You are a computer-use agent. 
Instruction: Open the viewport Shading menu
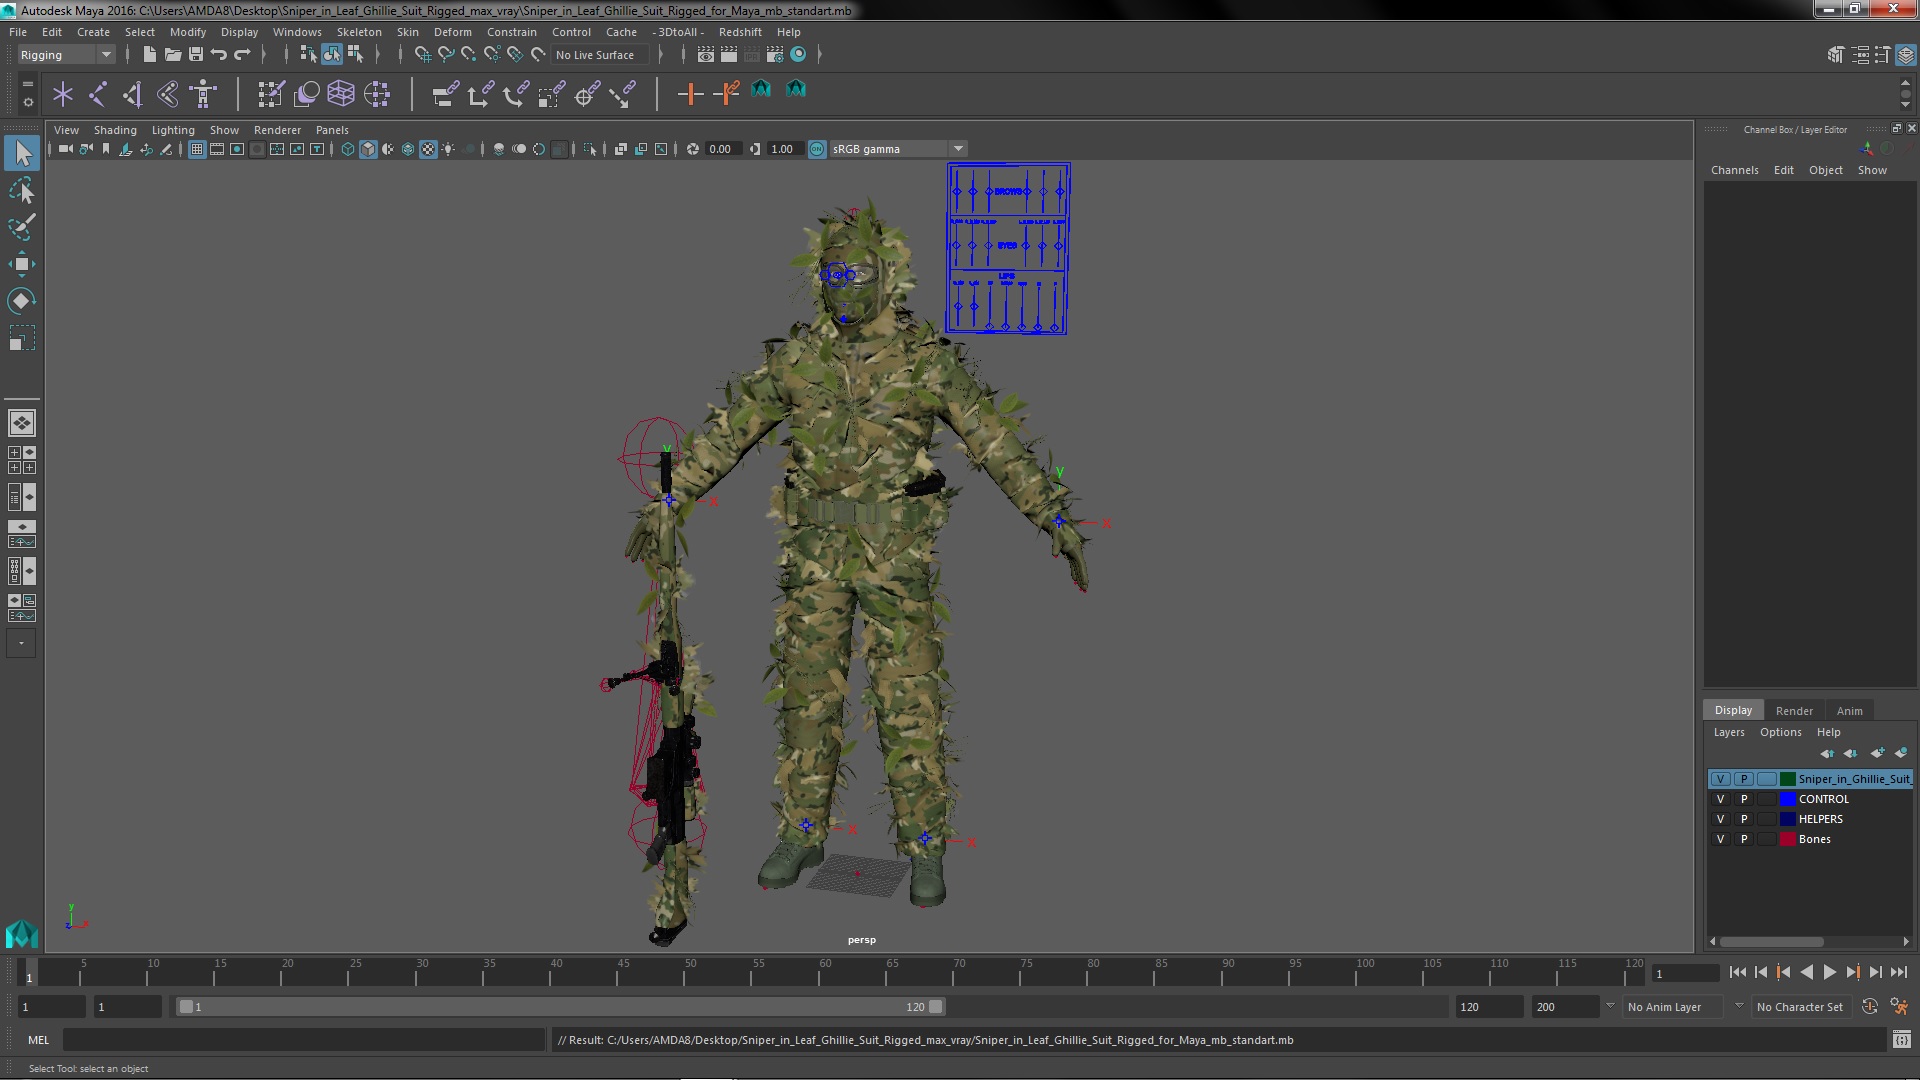click(x=115, y=130)
